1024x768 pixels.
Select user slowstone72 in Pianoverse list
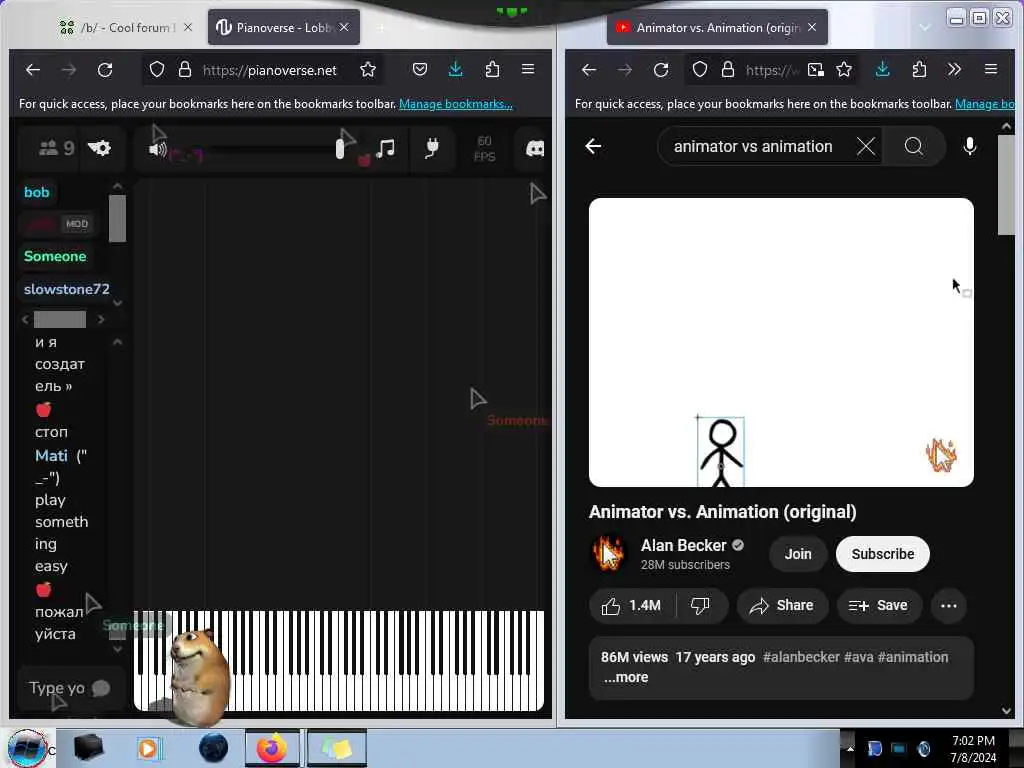point(67,289)
